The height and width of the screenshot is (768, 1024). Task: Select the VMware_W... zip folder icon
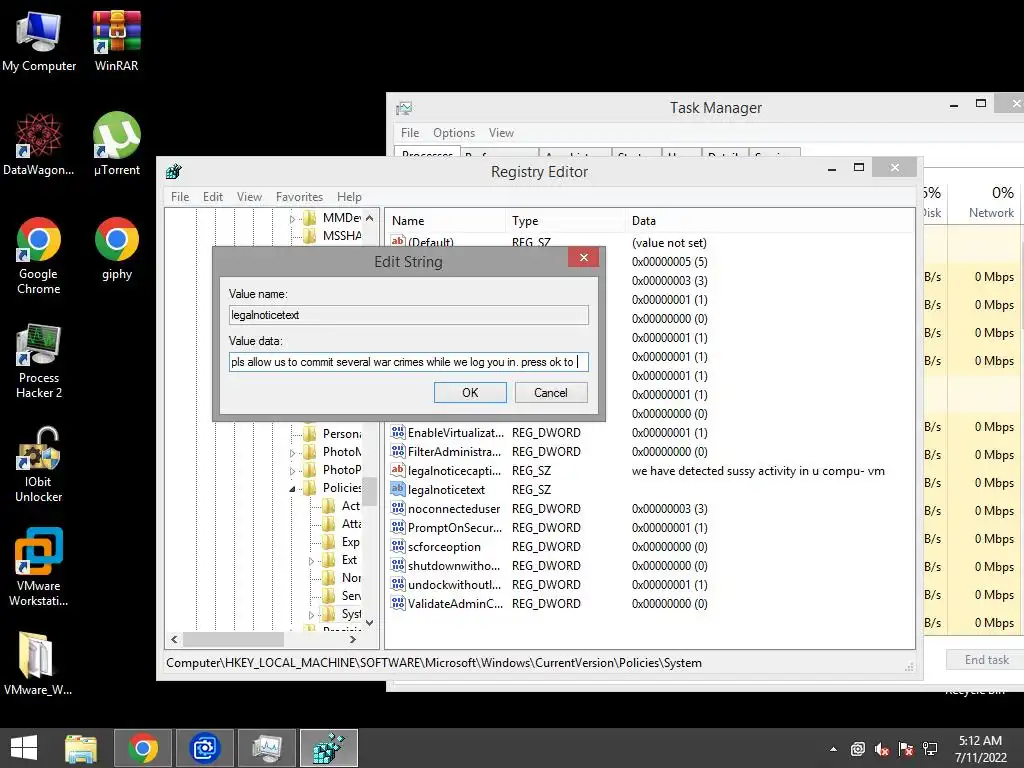[x=37, y=664]
